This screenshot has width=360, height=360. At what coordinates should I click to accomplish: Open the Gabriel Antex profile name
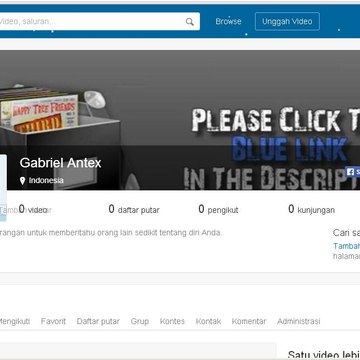(x=60, y=163)
